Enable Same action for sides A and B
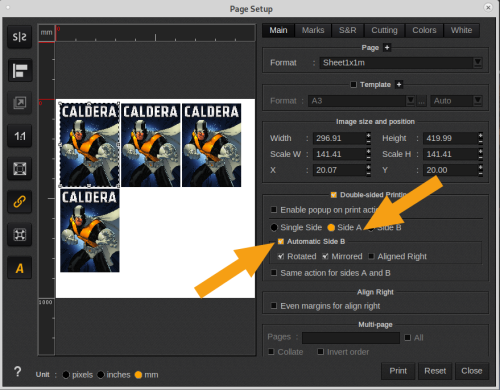This screenshot has height=390, width=500. point(274,273)
